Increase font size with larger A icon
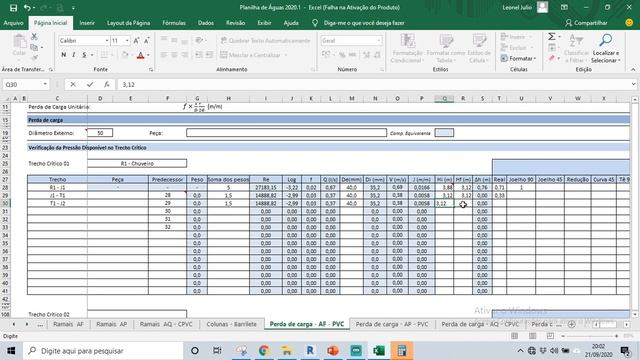This screenshot has width=640, height=360. [136, 40]
